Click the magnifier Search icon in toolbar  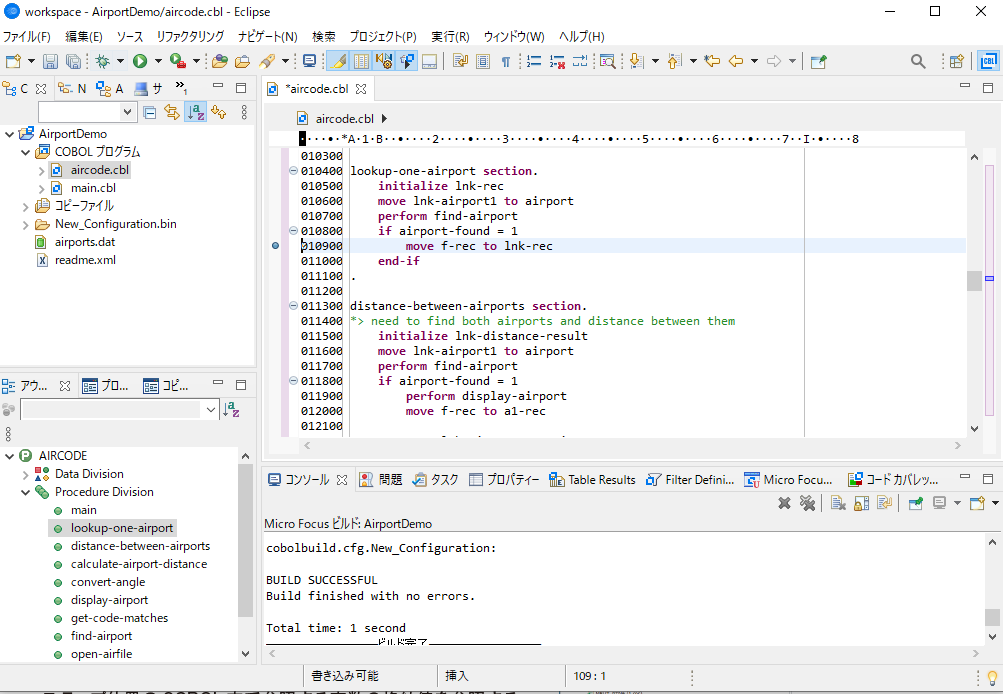[918, 61]
